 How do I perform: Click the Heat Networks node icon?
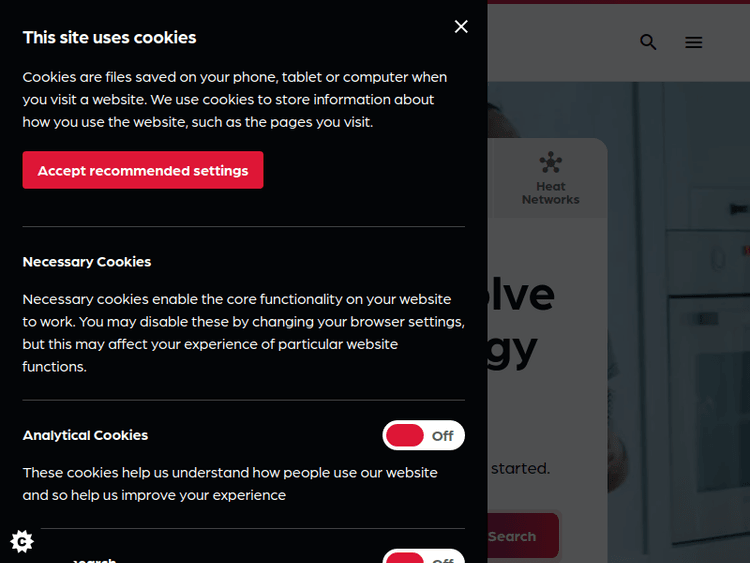coord(550,162)
